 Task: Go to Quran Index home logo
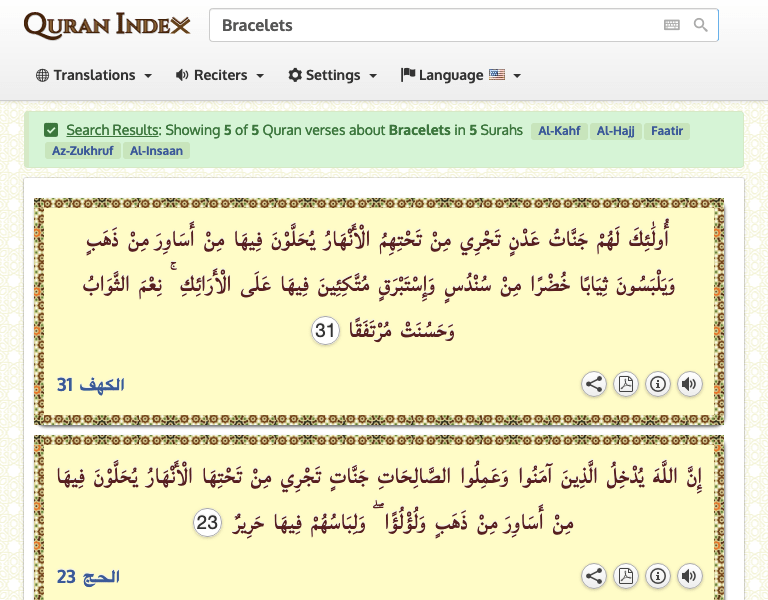coord(107,26)
